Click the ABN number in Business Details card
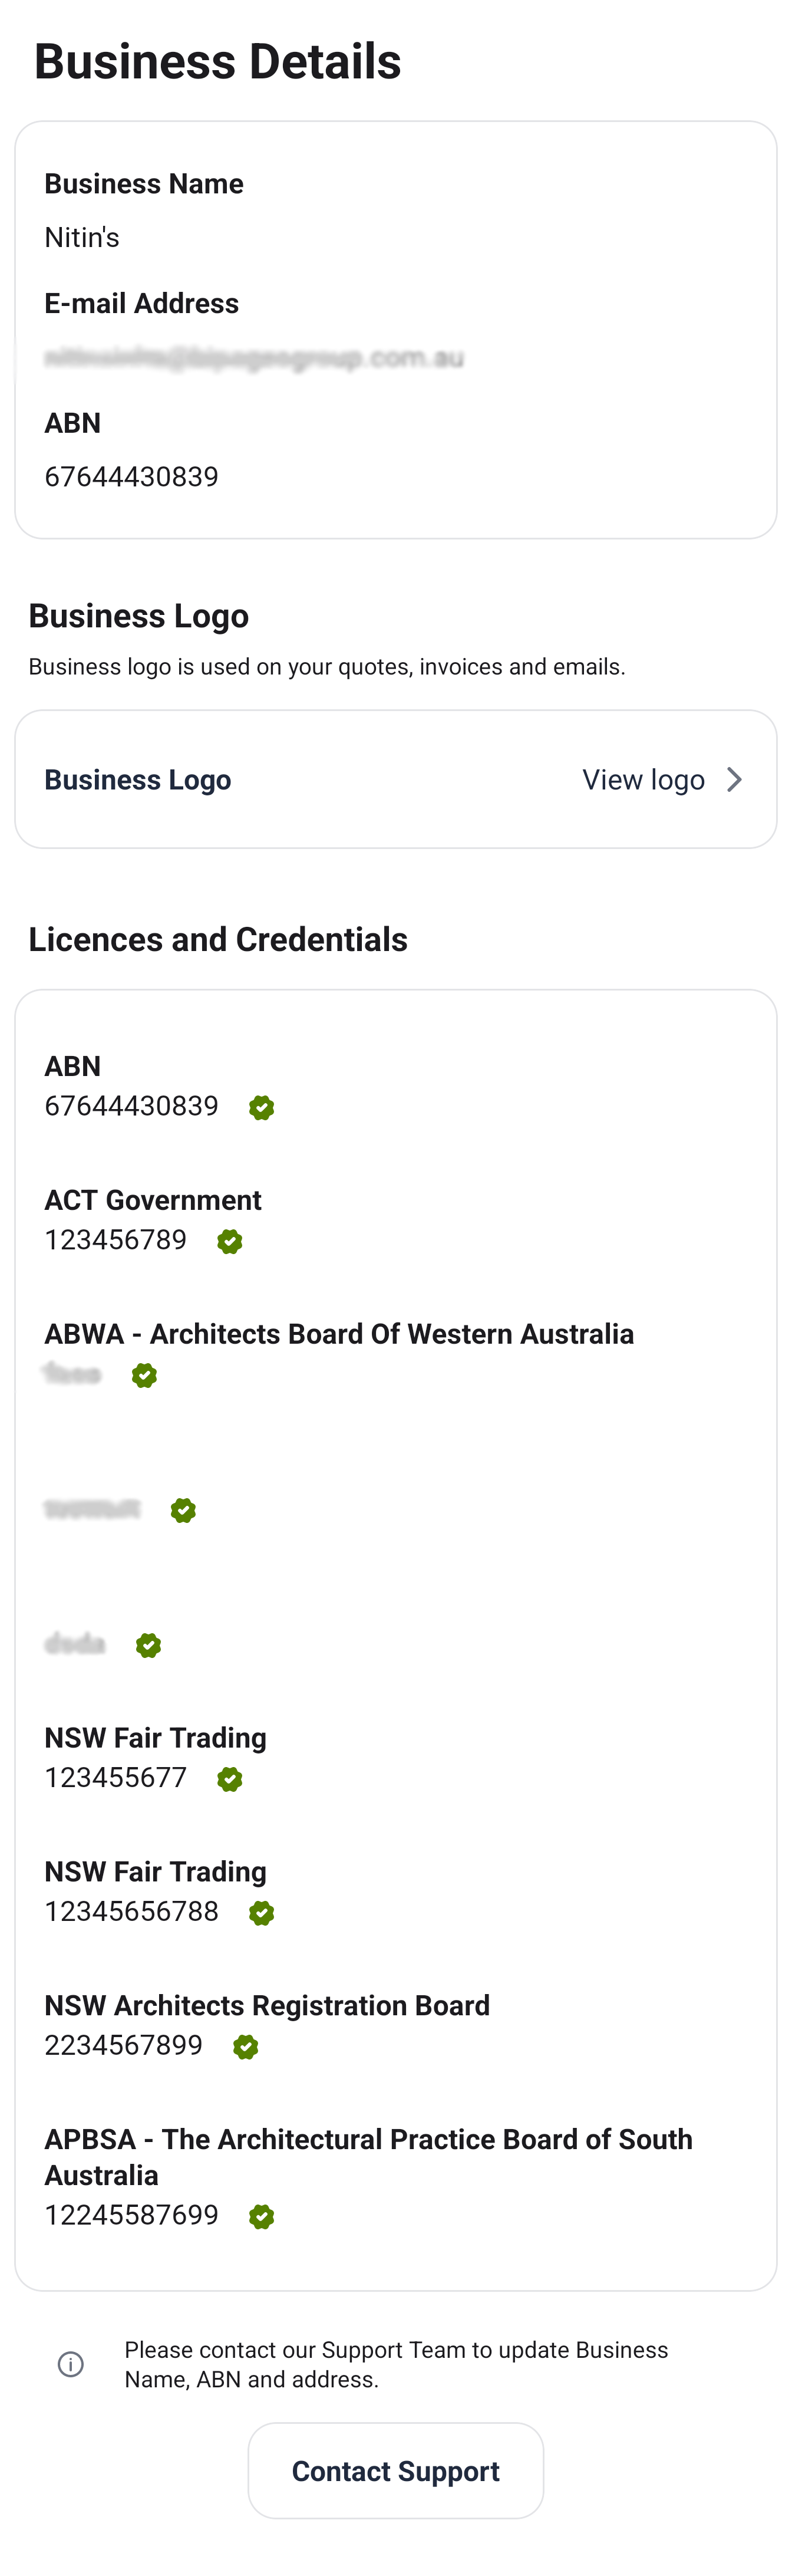This screenshot has width=792, height=2576. click(x=131, y=477)
